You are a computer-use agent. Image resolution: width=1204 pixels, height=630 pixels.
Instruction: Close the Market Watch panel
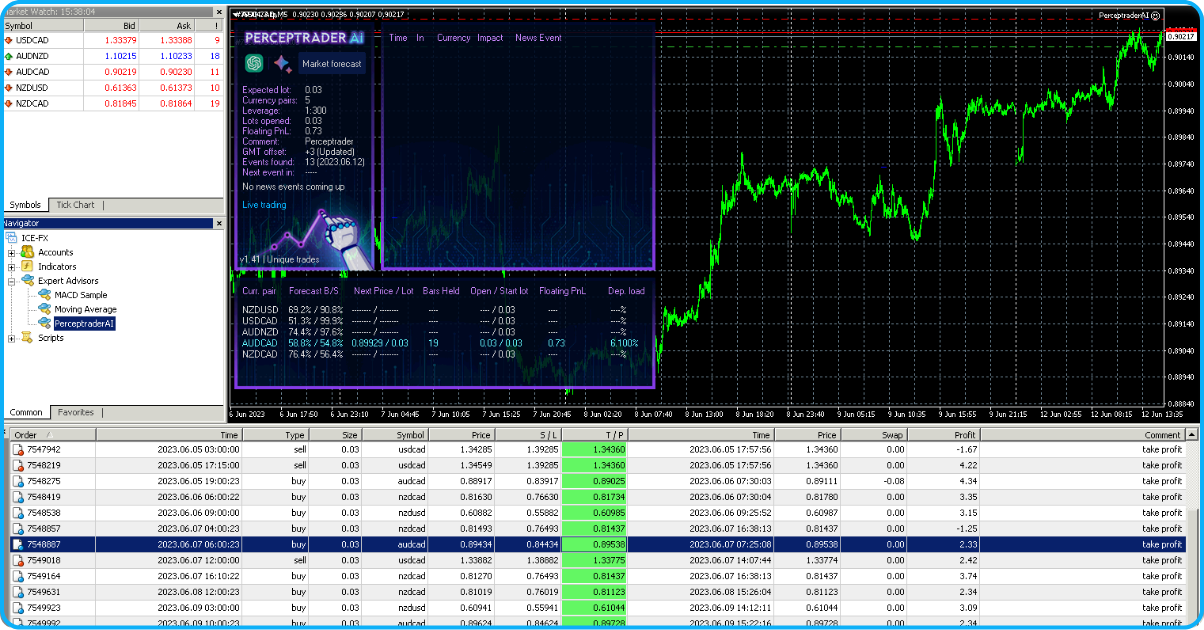tap(219, 10)
